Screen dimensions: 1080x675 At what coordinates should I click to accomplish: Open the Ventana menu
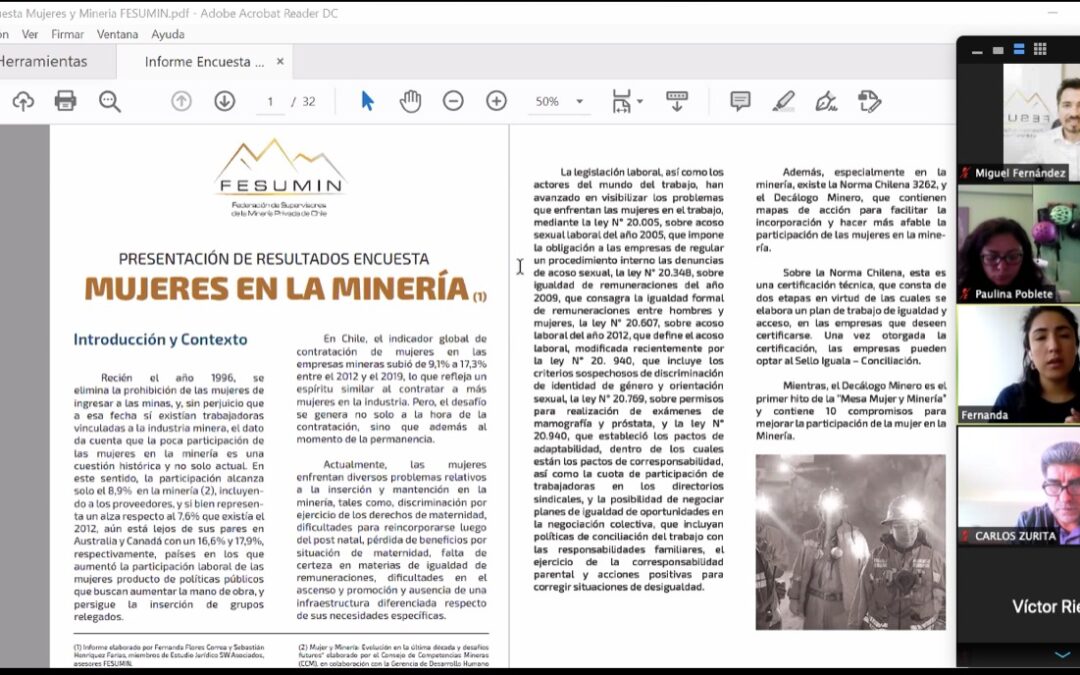tap(117, 34)
